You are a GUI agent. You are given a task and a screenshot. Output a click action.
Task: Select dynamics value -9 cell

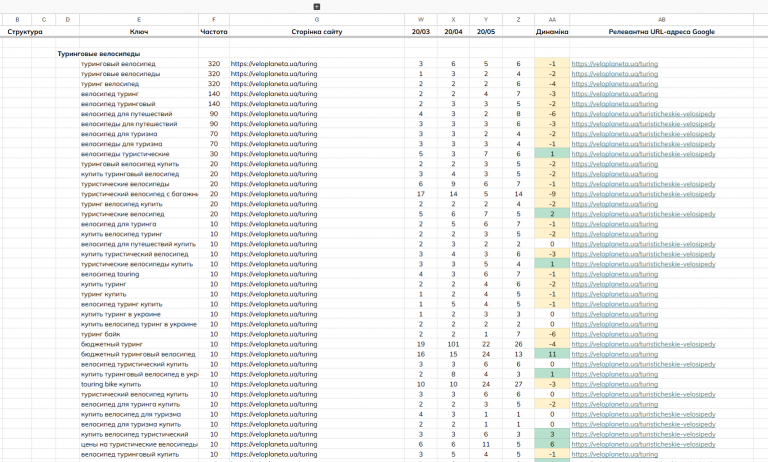click(x=552, y=194)
